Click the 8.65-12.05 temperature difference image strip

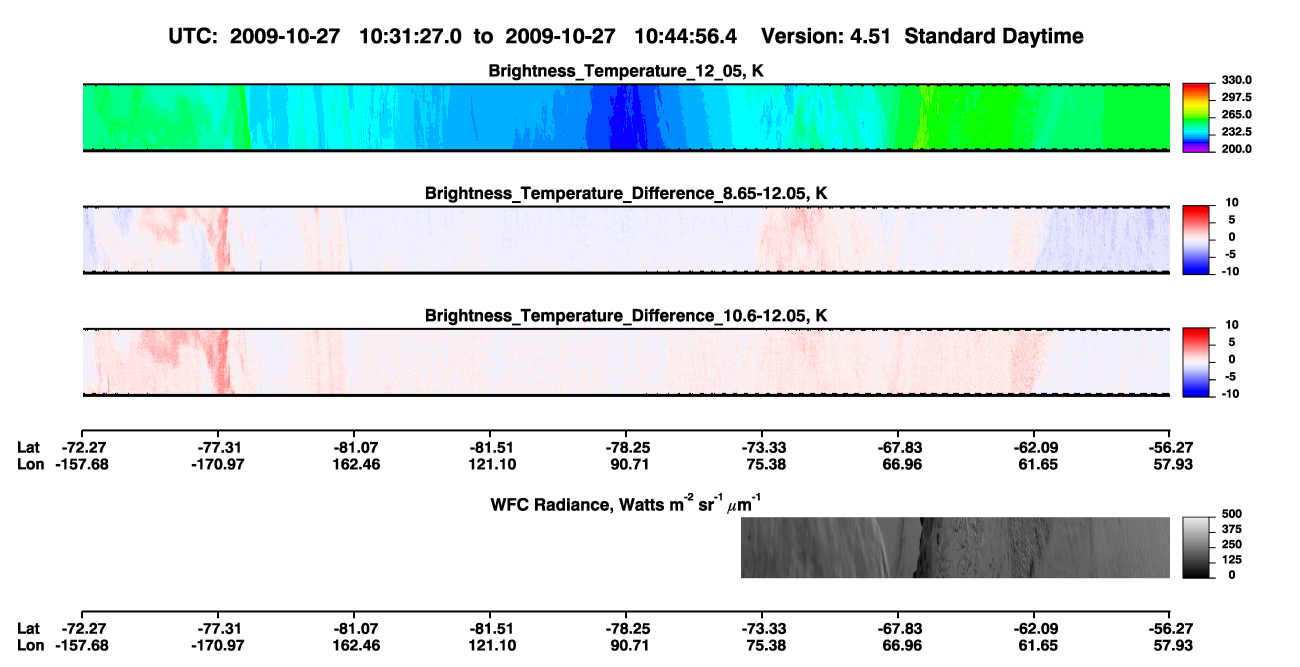626,240
